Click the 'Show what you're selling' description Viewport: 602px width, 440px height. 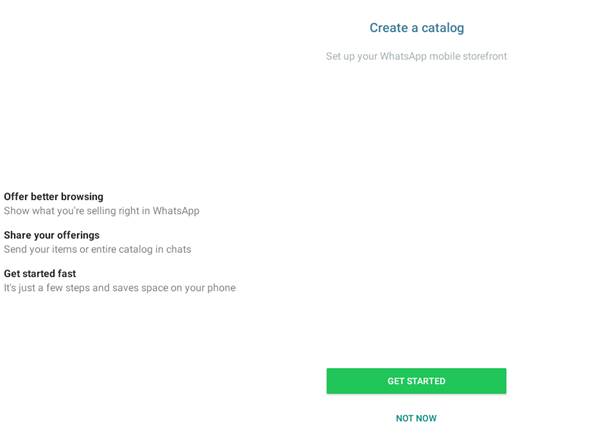(101, 211)
